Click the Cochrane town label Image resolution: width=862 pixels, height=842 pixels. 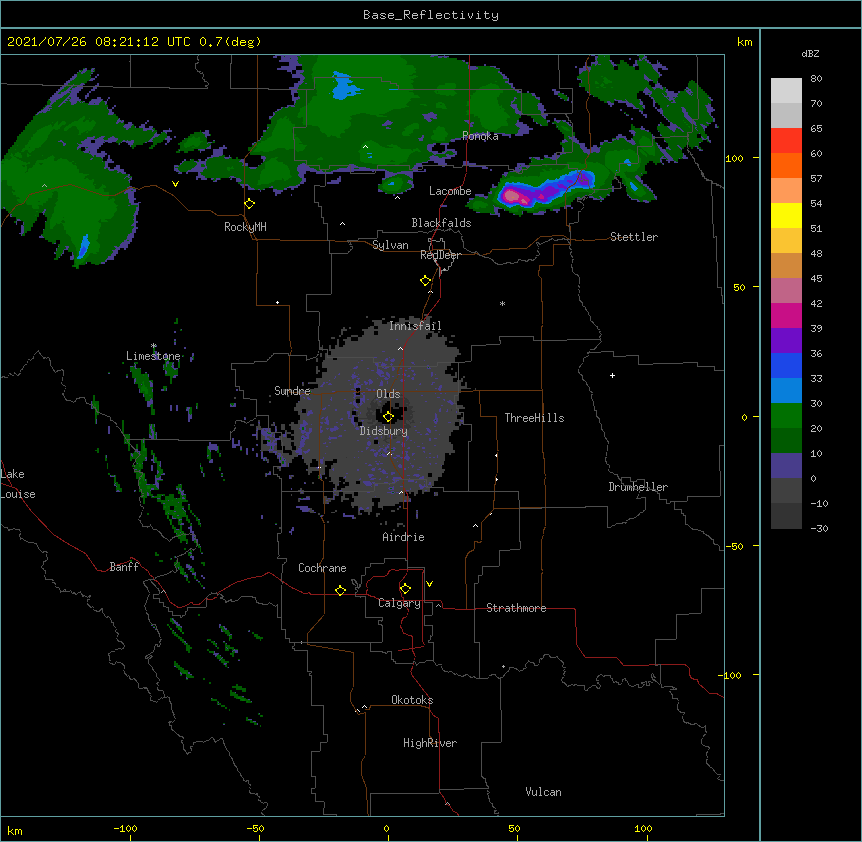[x=322, y=568]
